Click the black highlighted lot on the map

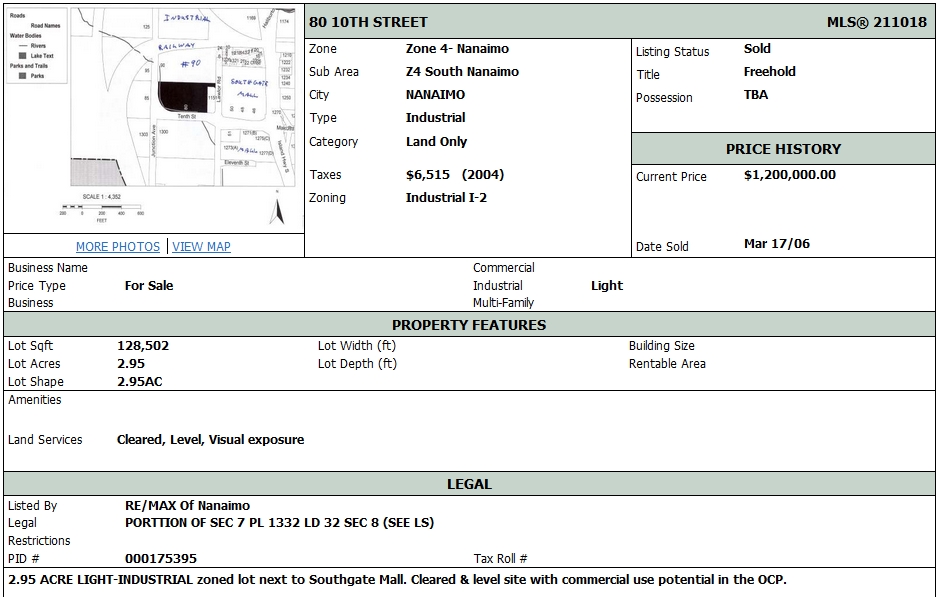tap(186, 97)
